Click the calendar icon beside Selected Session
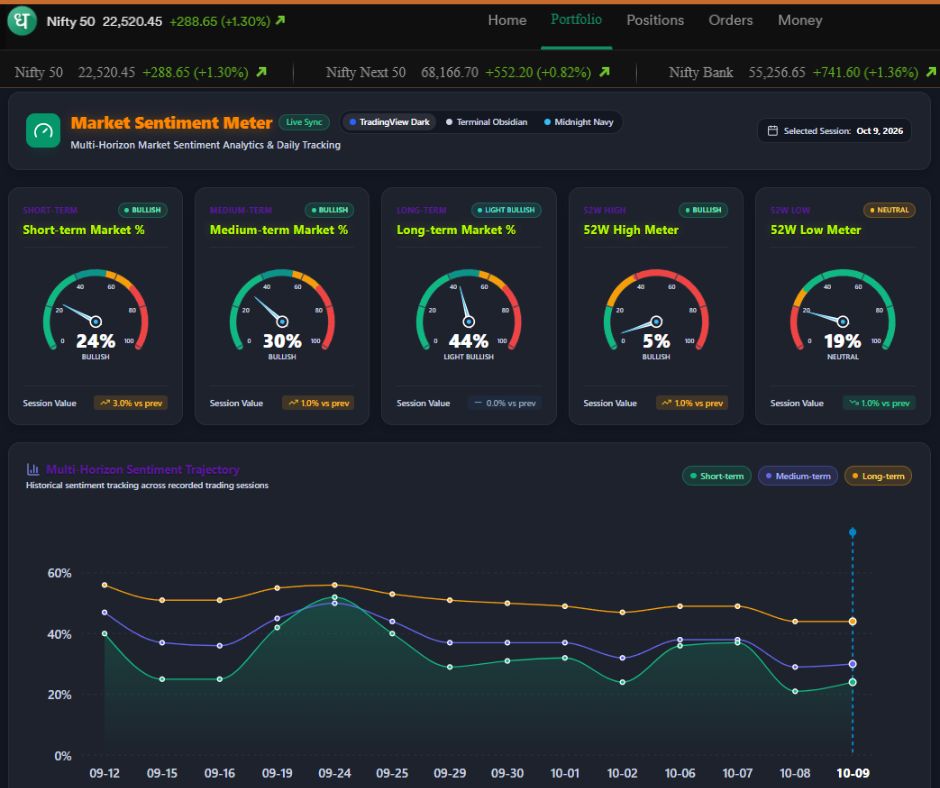The height and width of the screenshot is (788, 940). [x=773, y=131]
